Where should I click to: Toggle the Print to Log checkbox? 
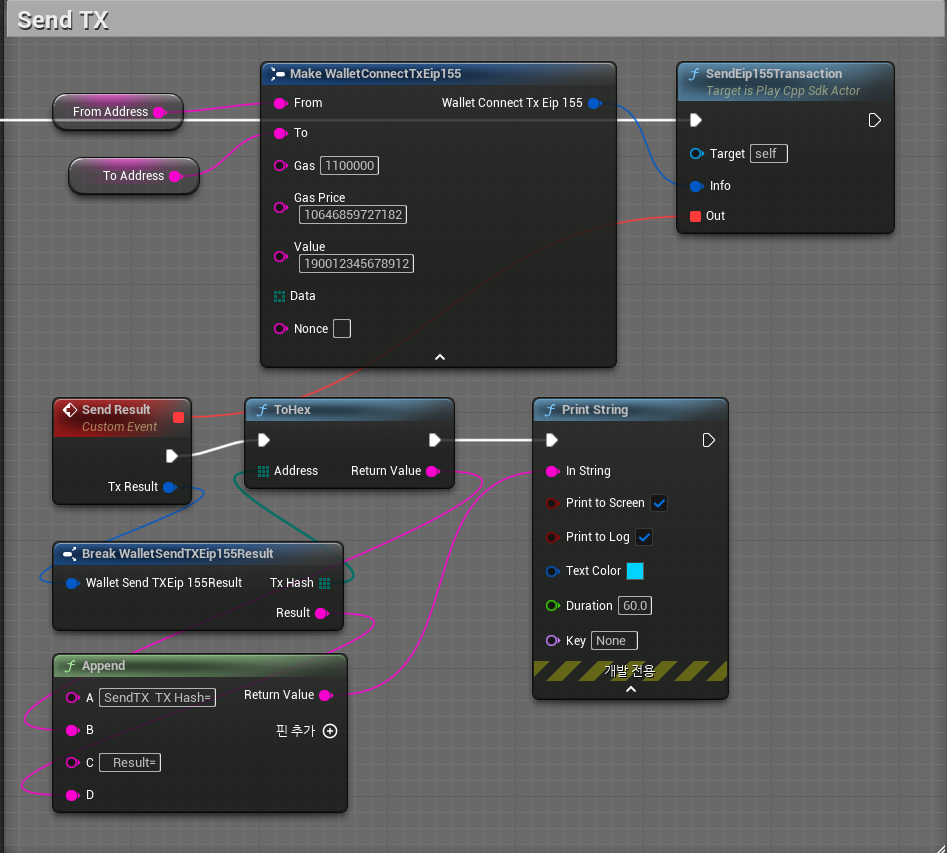644,537
